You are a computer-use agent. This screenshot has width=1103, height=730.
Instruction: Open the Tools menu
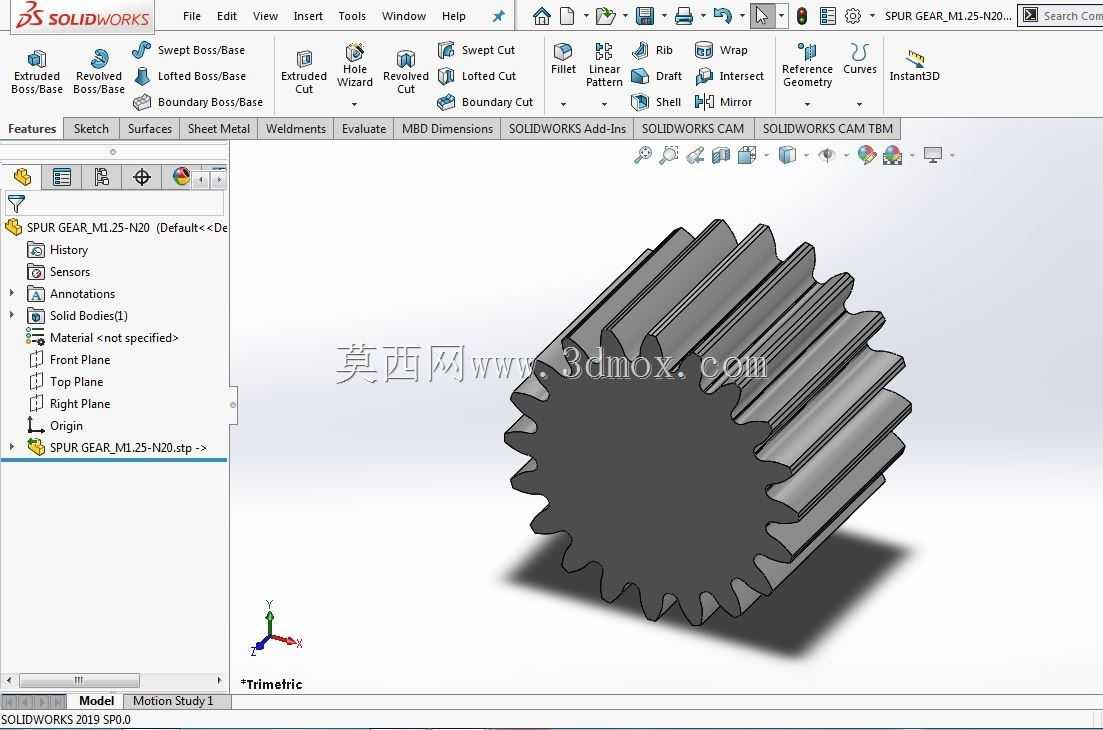352,15
